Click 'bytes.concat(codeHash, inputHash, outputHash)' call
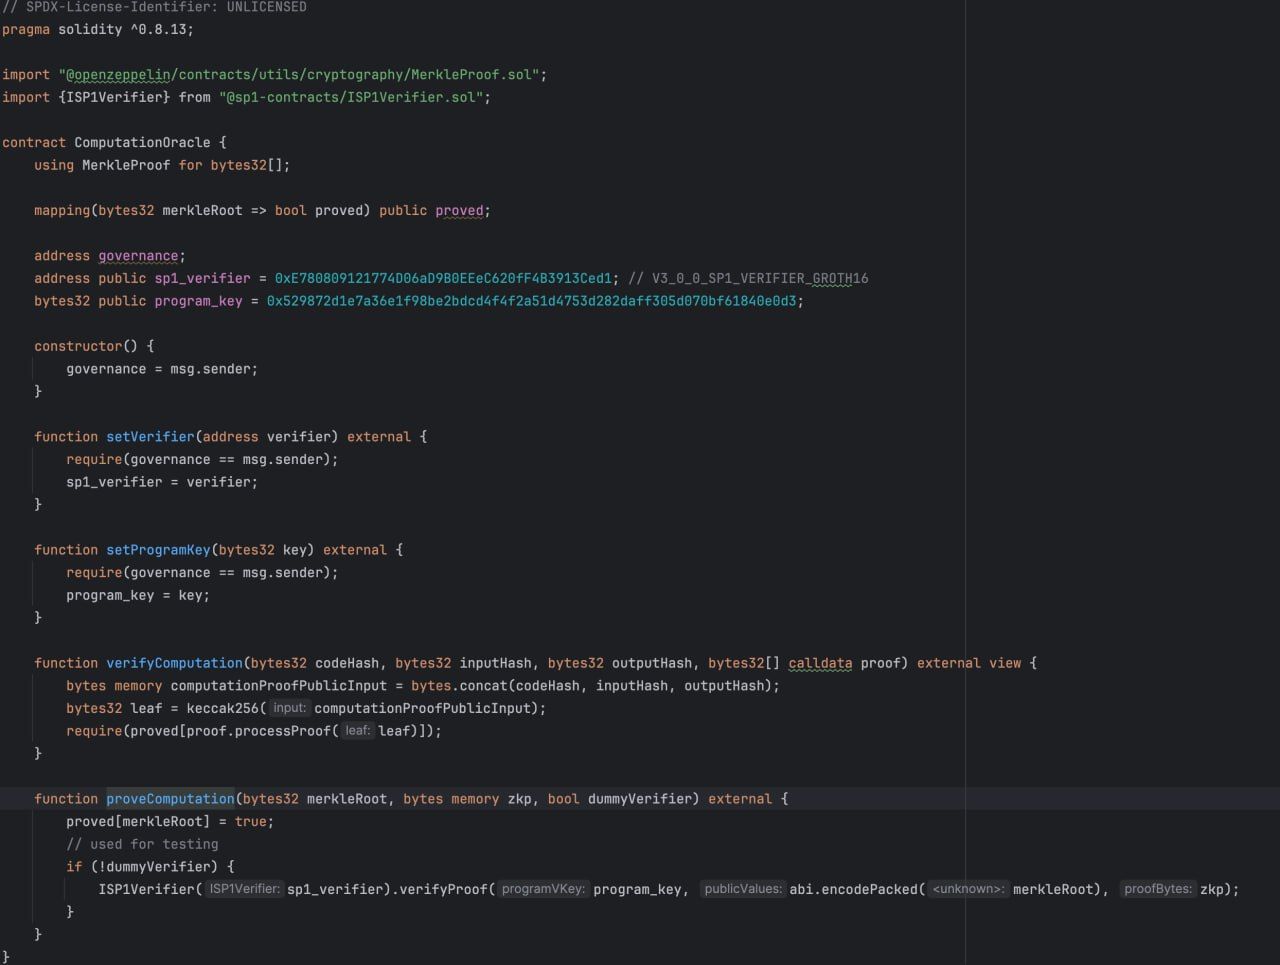 (591, 686)
